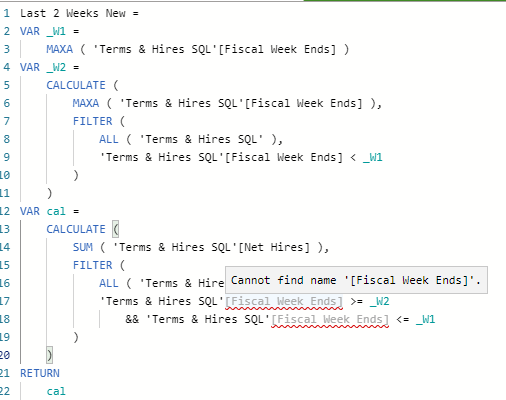Click 'cal' variable name on line 12

[56, 211]
